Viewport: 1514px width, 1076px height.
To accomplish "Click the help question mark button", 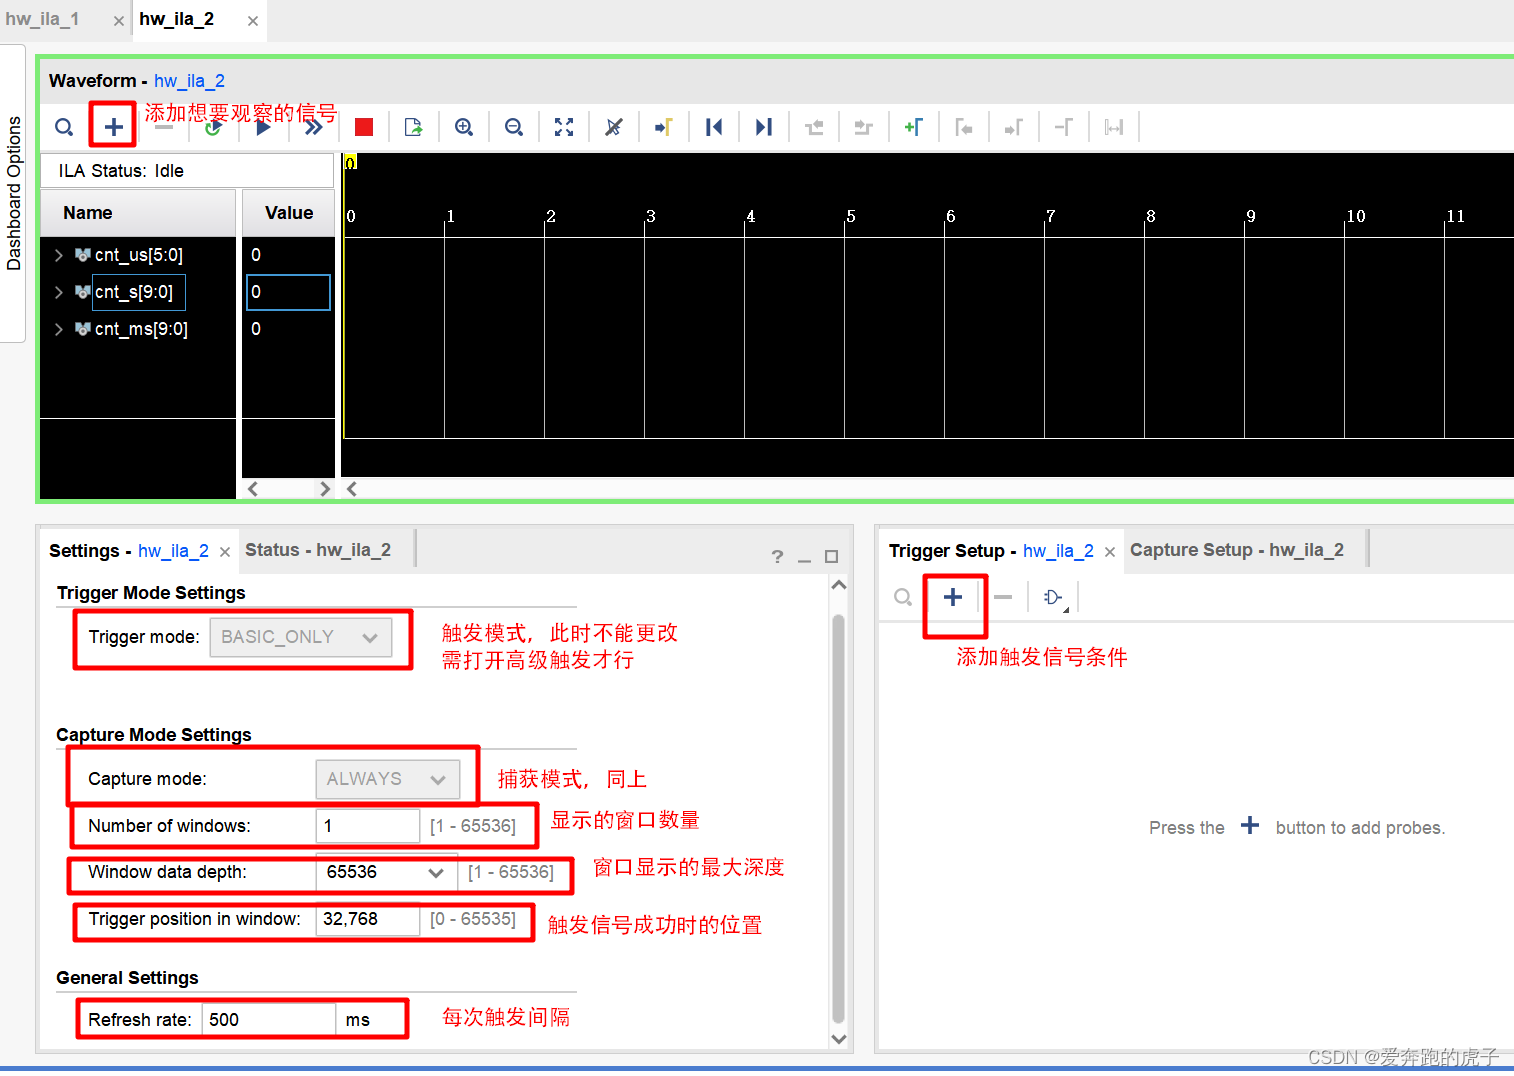I will point(777,556).
